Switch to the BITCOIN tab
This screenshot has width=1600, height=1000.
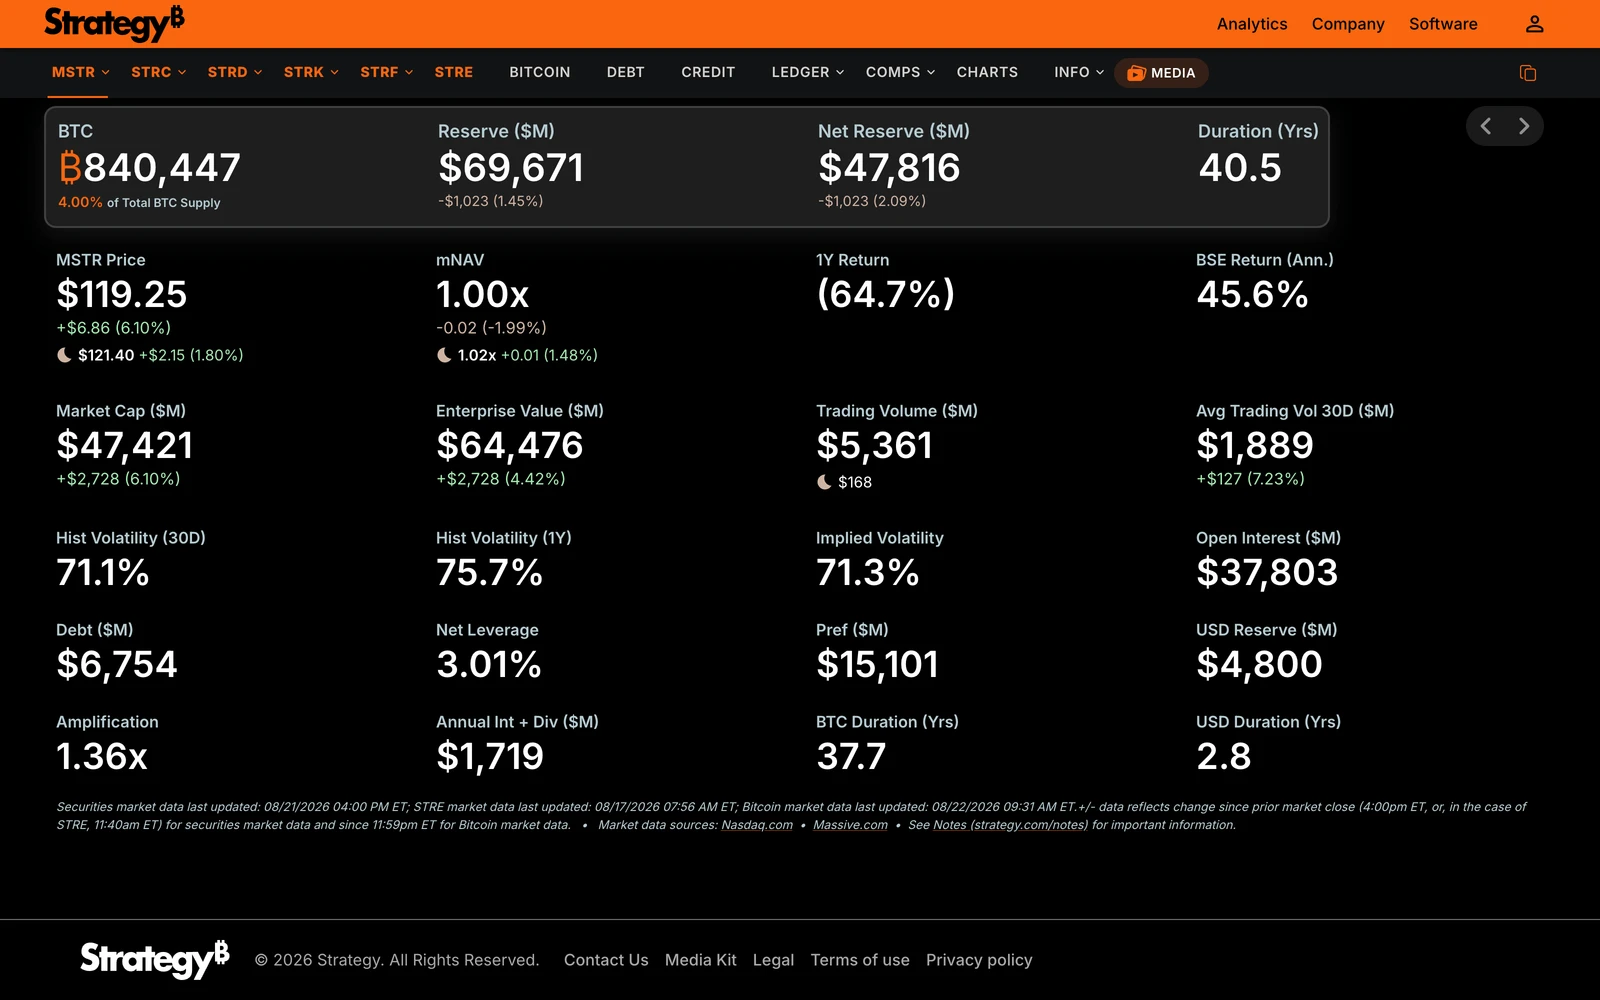540,73
